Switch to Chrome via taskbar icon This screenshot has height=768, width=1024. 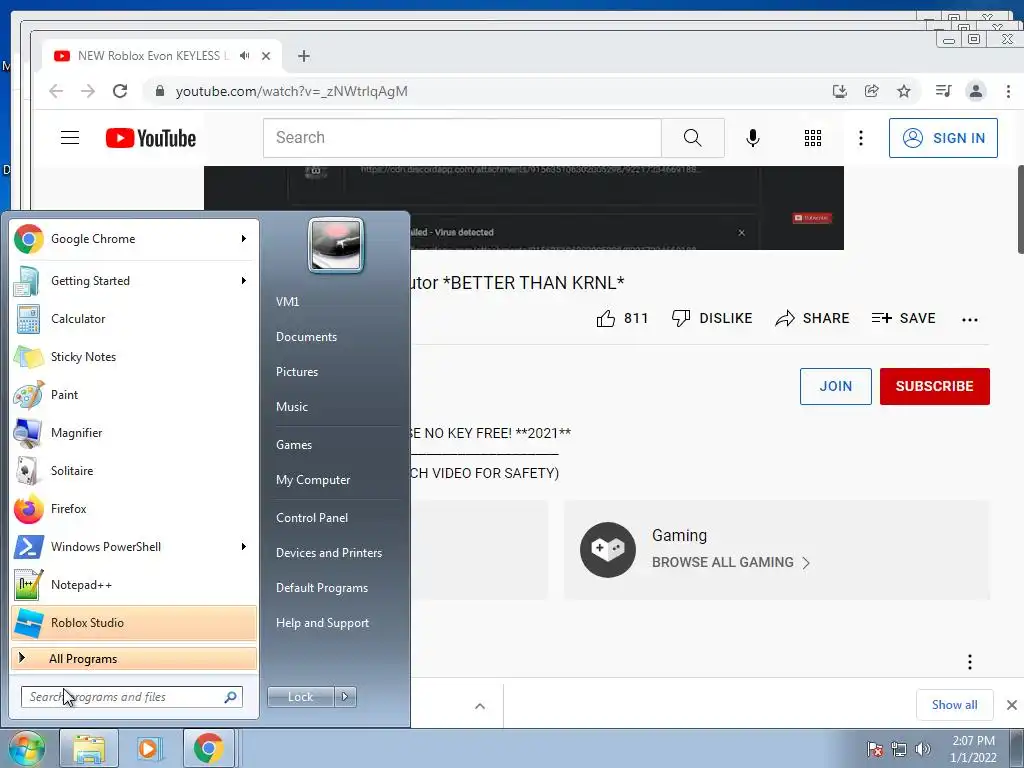(x=208, y=748)
